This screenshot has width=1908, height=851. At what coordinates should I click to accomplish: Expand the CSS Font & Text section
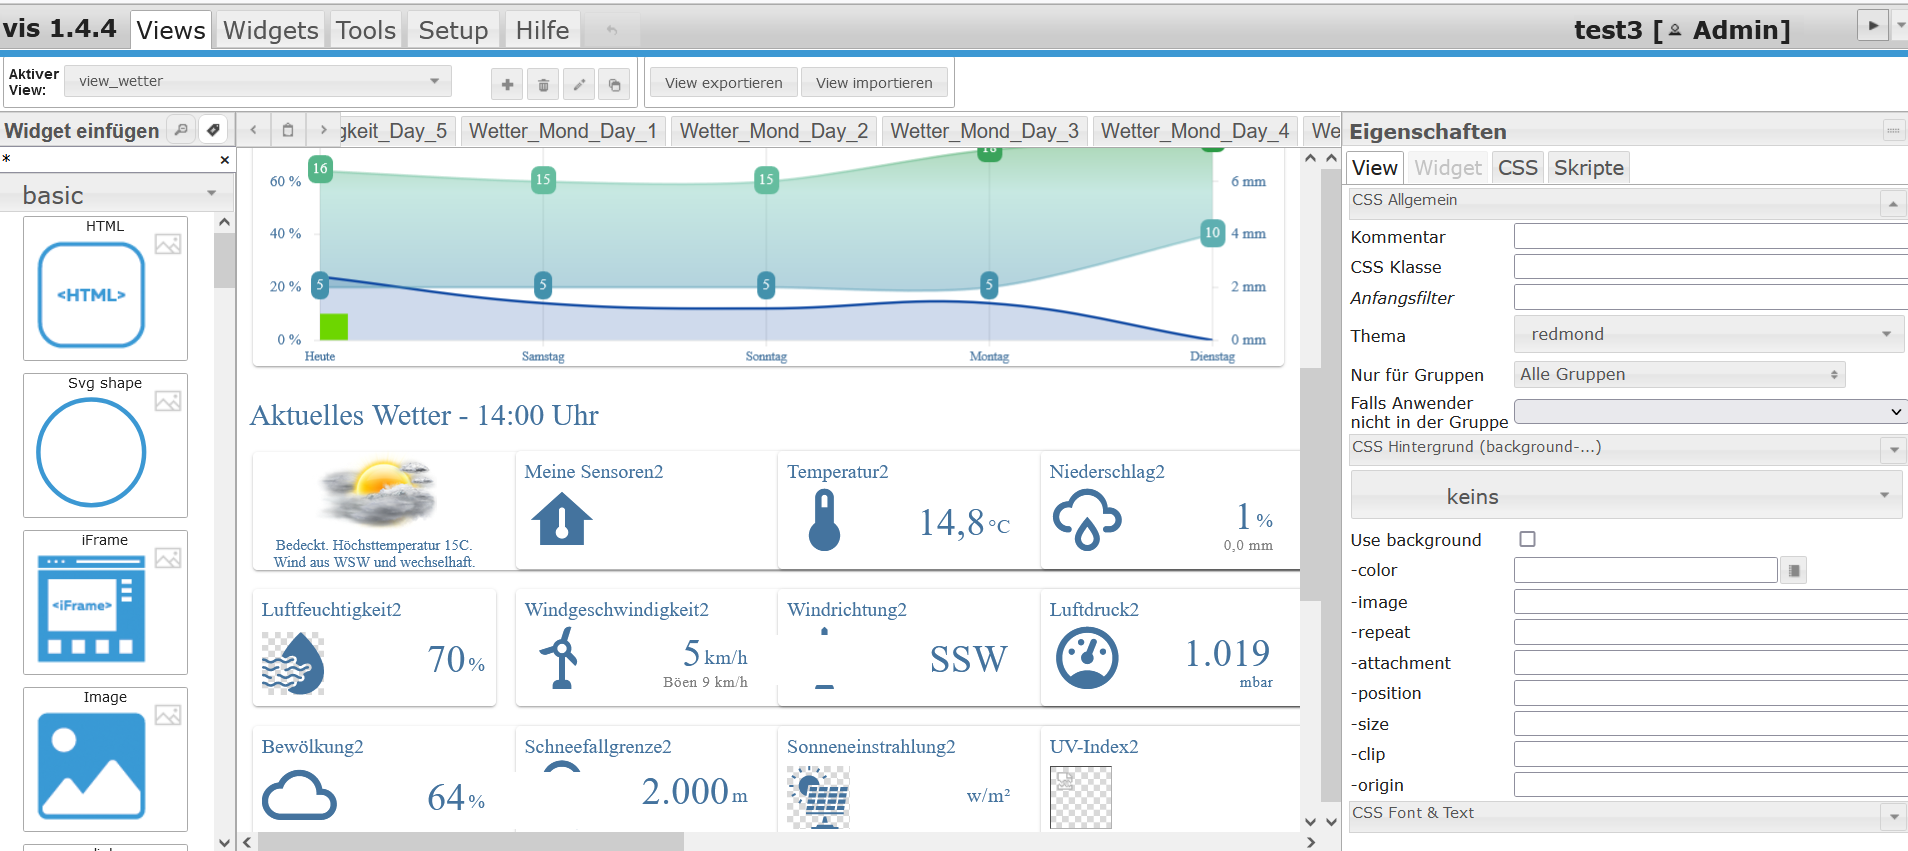[x=1894, y=816]
